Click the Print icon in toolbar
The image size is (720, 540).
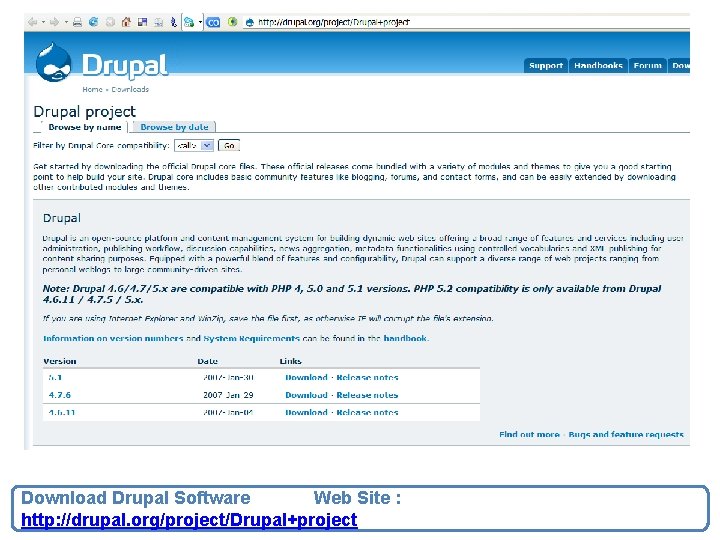(x=77, y=22)
